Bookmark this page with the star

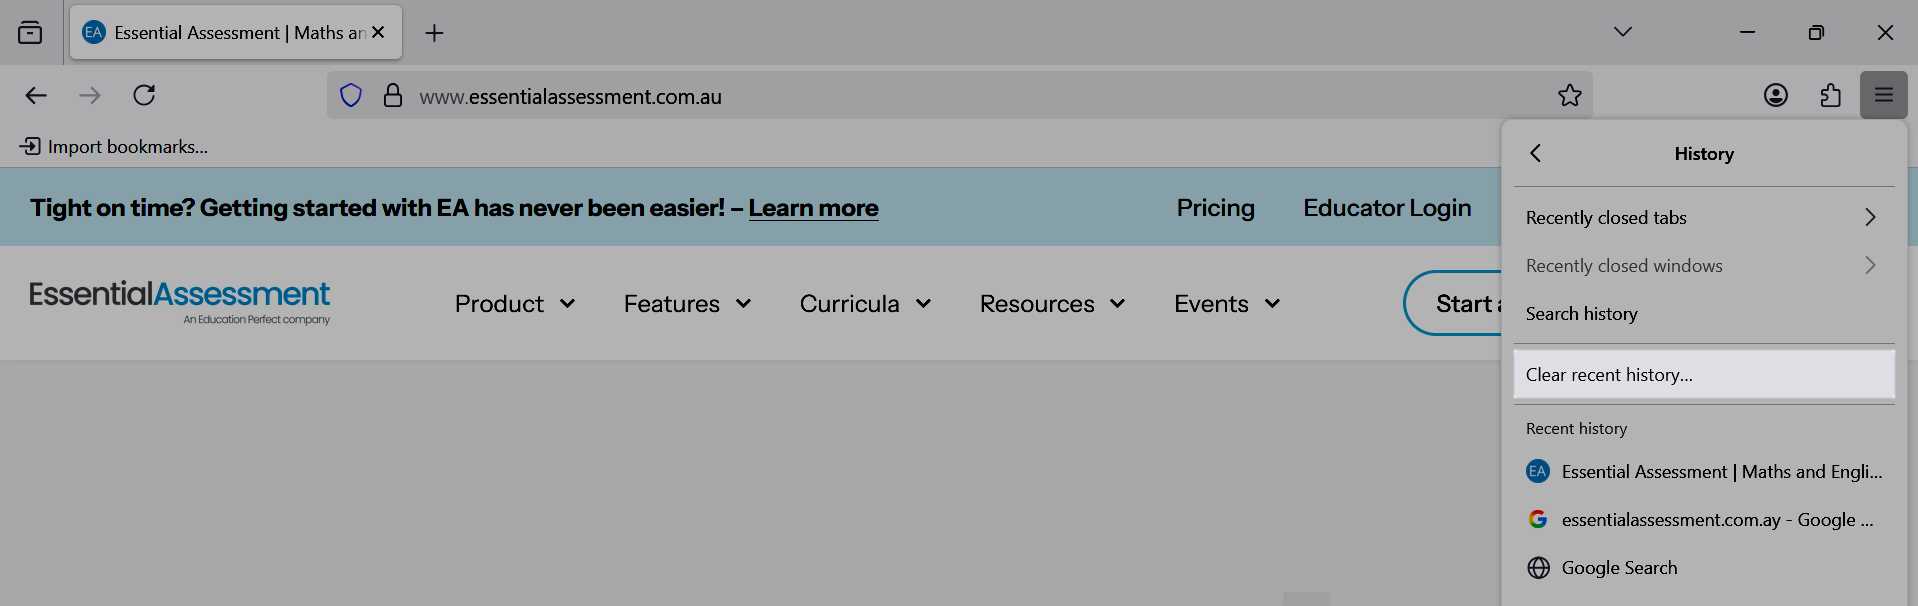click(1570, 95)
